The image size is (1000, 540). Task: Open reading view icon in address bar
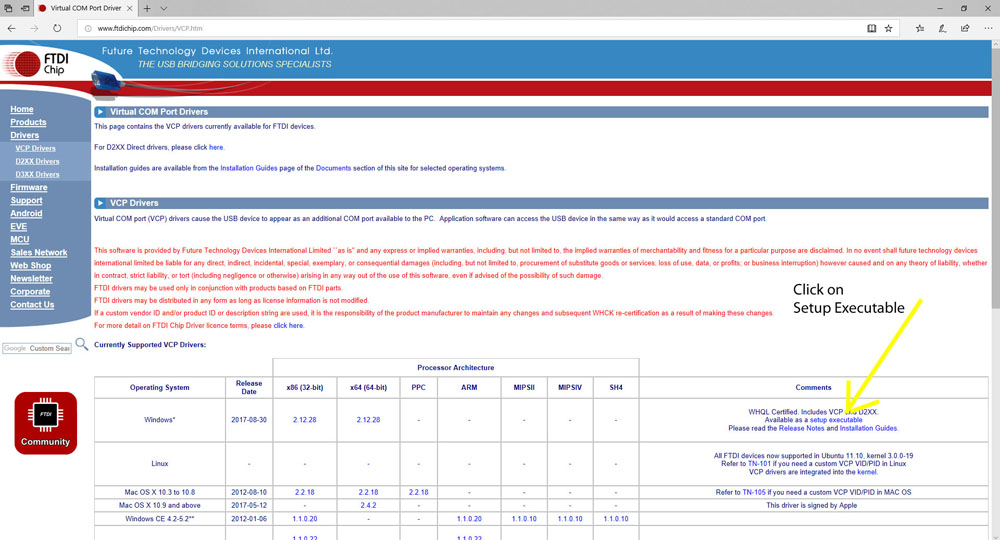pos(871,28)
